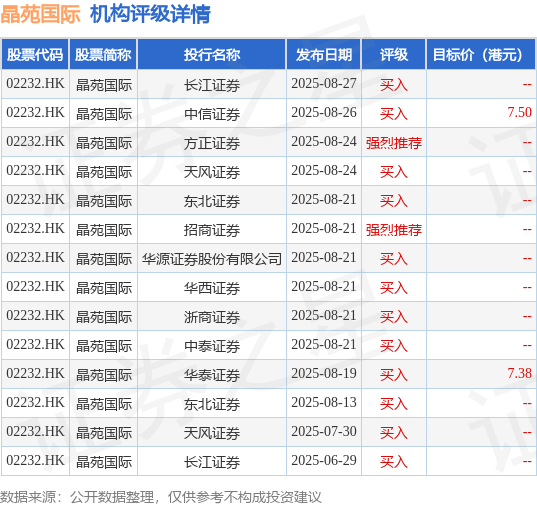Screen dimensions: 537x506
Task: Select the 中信证券 institution cell
Action: pos(212,114)
